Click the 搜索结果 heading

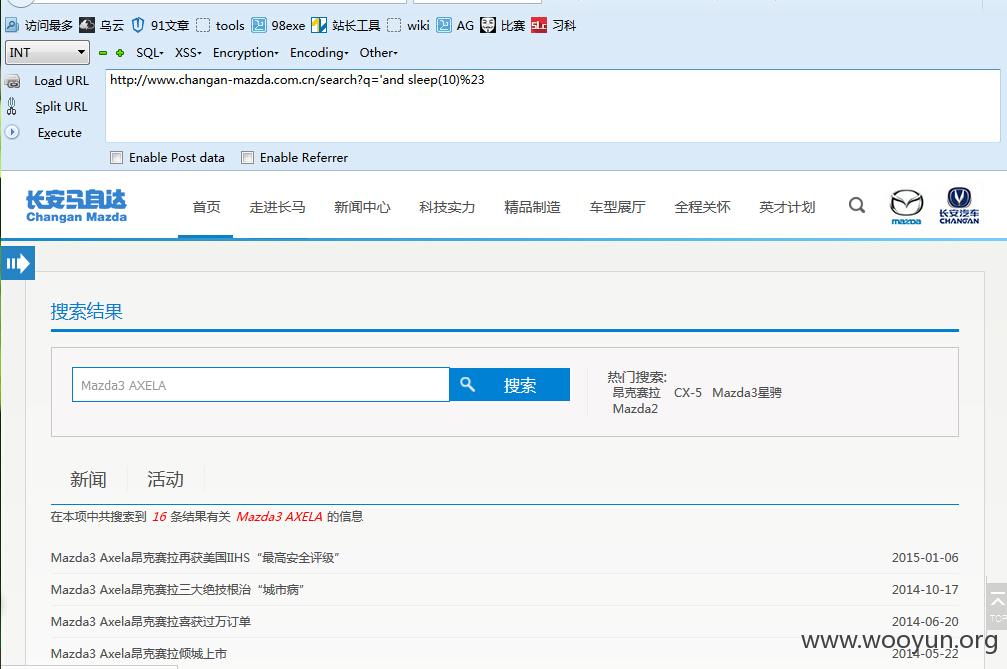pos(87,311)
